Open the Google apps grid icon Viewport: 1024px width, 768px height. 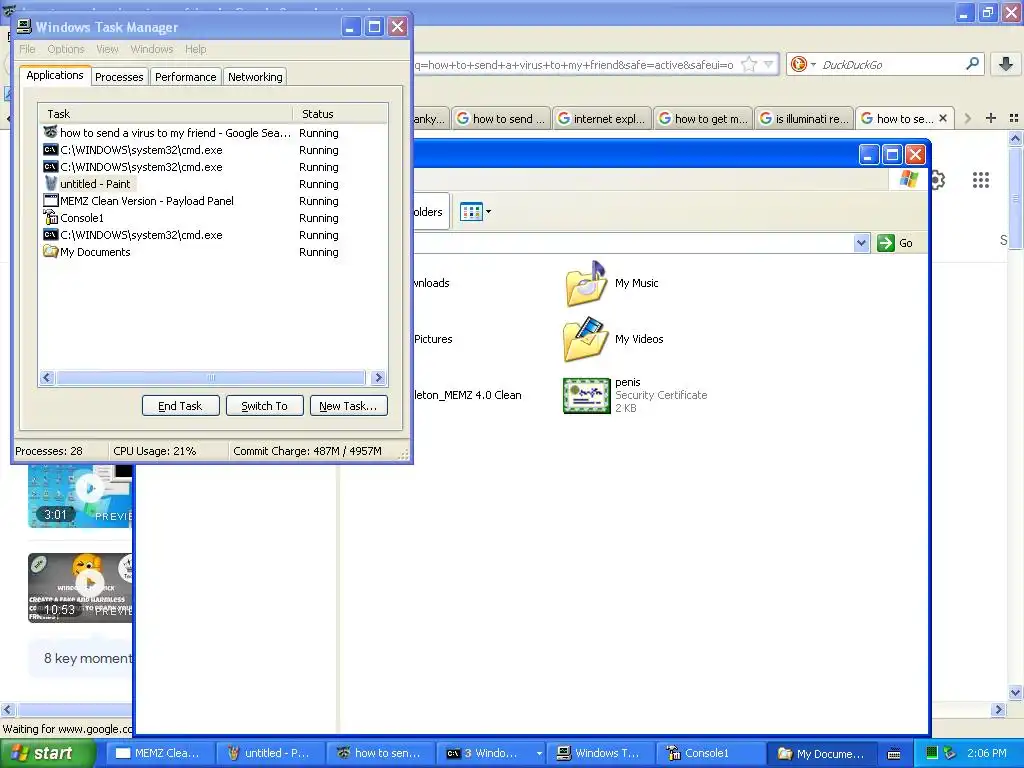click(x=981, y=180)
